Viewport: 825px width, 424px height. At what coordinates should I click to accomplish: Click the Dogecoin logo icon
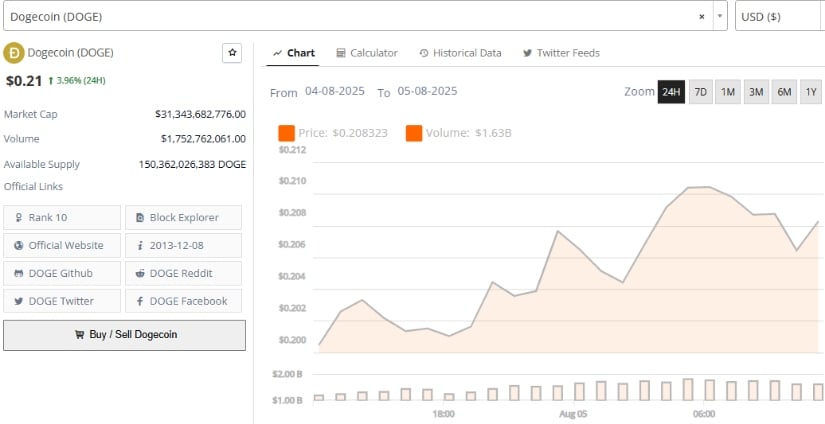point(14,53)
